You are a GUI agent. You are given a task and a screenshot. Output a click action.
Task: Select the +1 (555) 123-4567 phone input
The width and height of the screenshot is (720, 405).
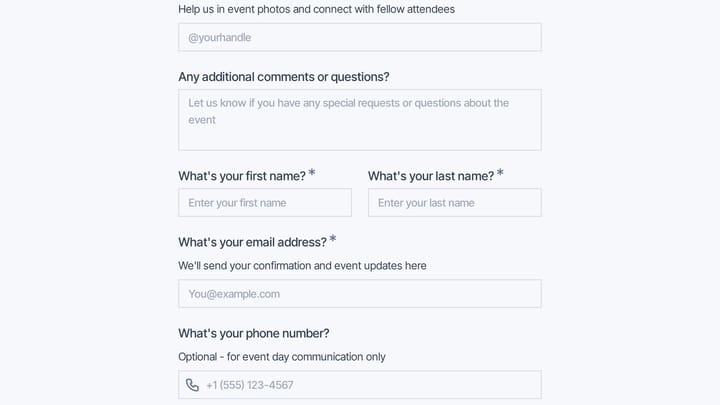360,385
